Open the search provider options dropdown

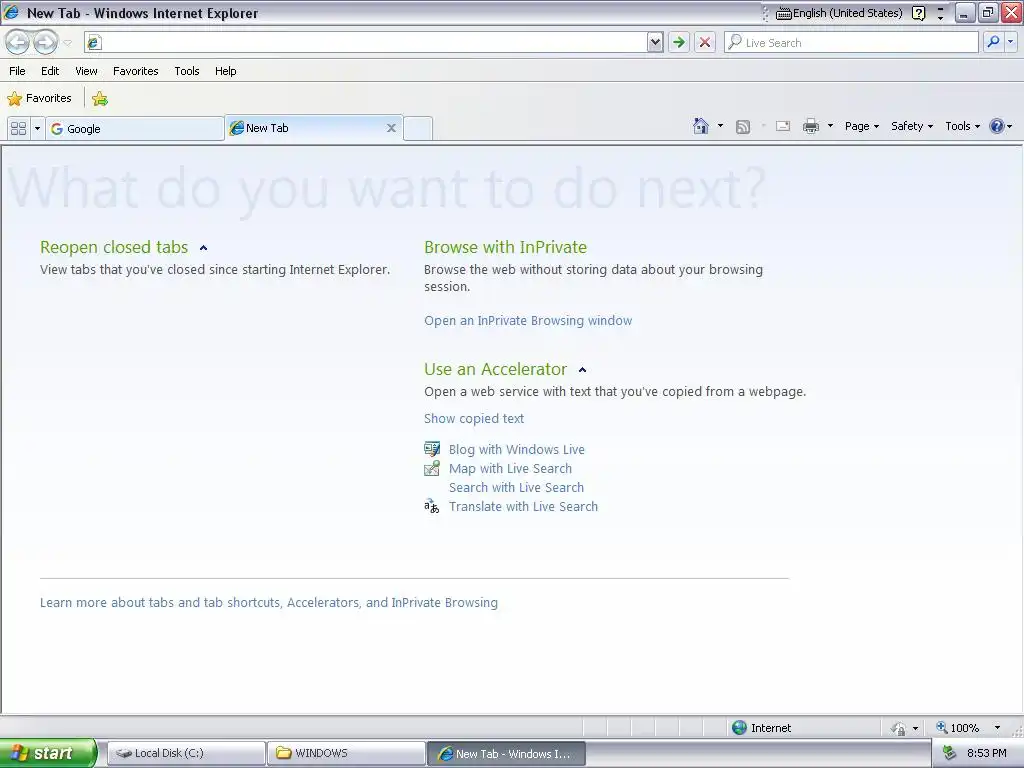pos(1010,42)
